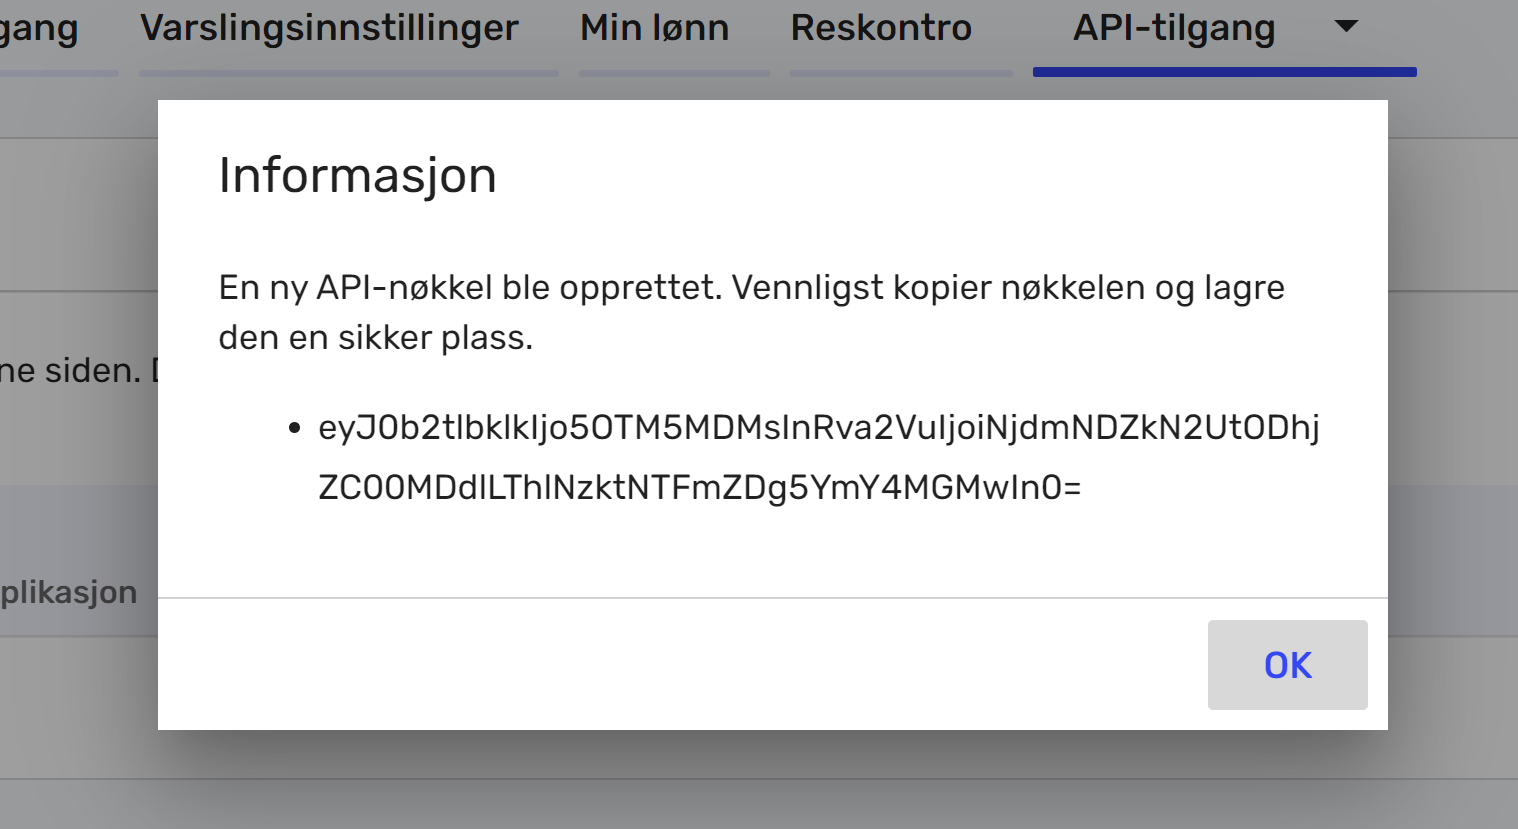Screen dimensions: 1518x829
Task: Confirm the Informasjon dialog with OK
Action: point(1287,664)
